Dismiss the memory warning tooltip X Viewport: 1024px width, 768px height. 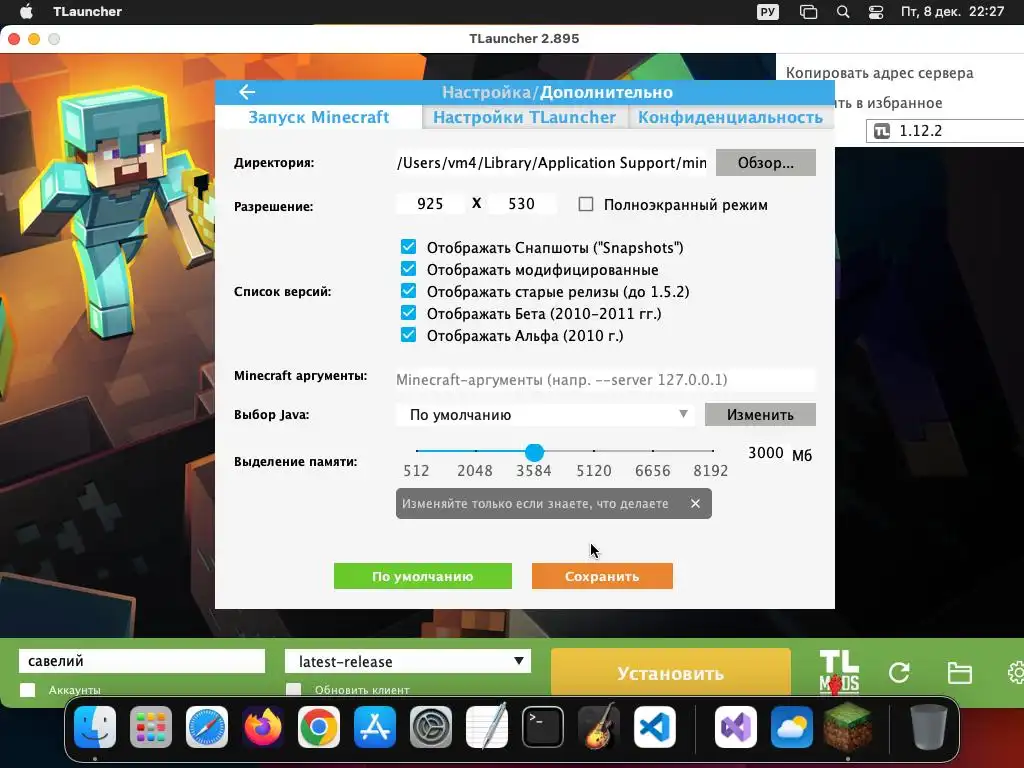[x=696, y=504]
